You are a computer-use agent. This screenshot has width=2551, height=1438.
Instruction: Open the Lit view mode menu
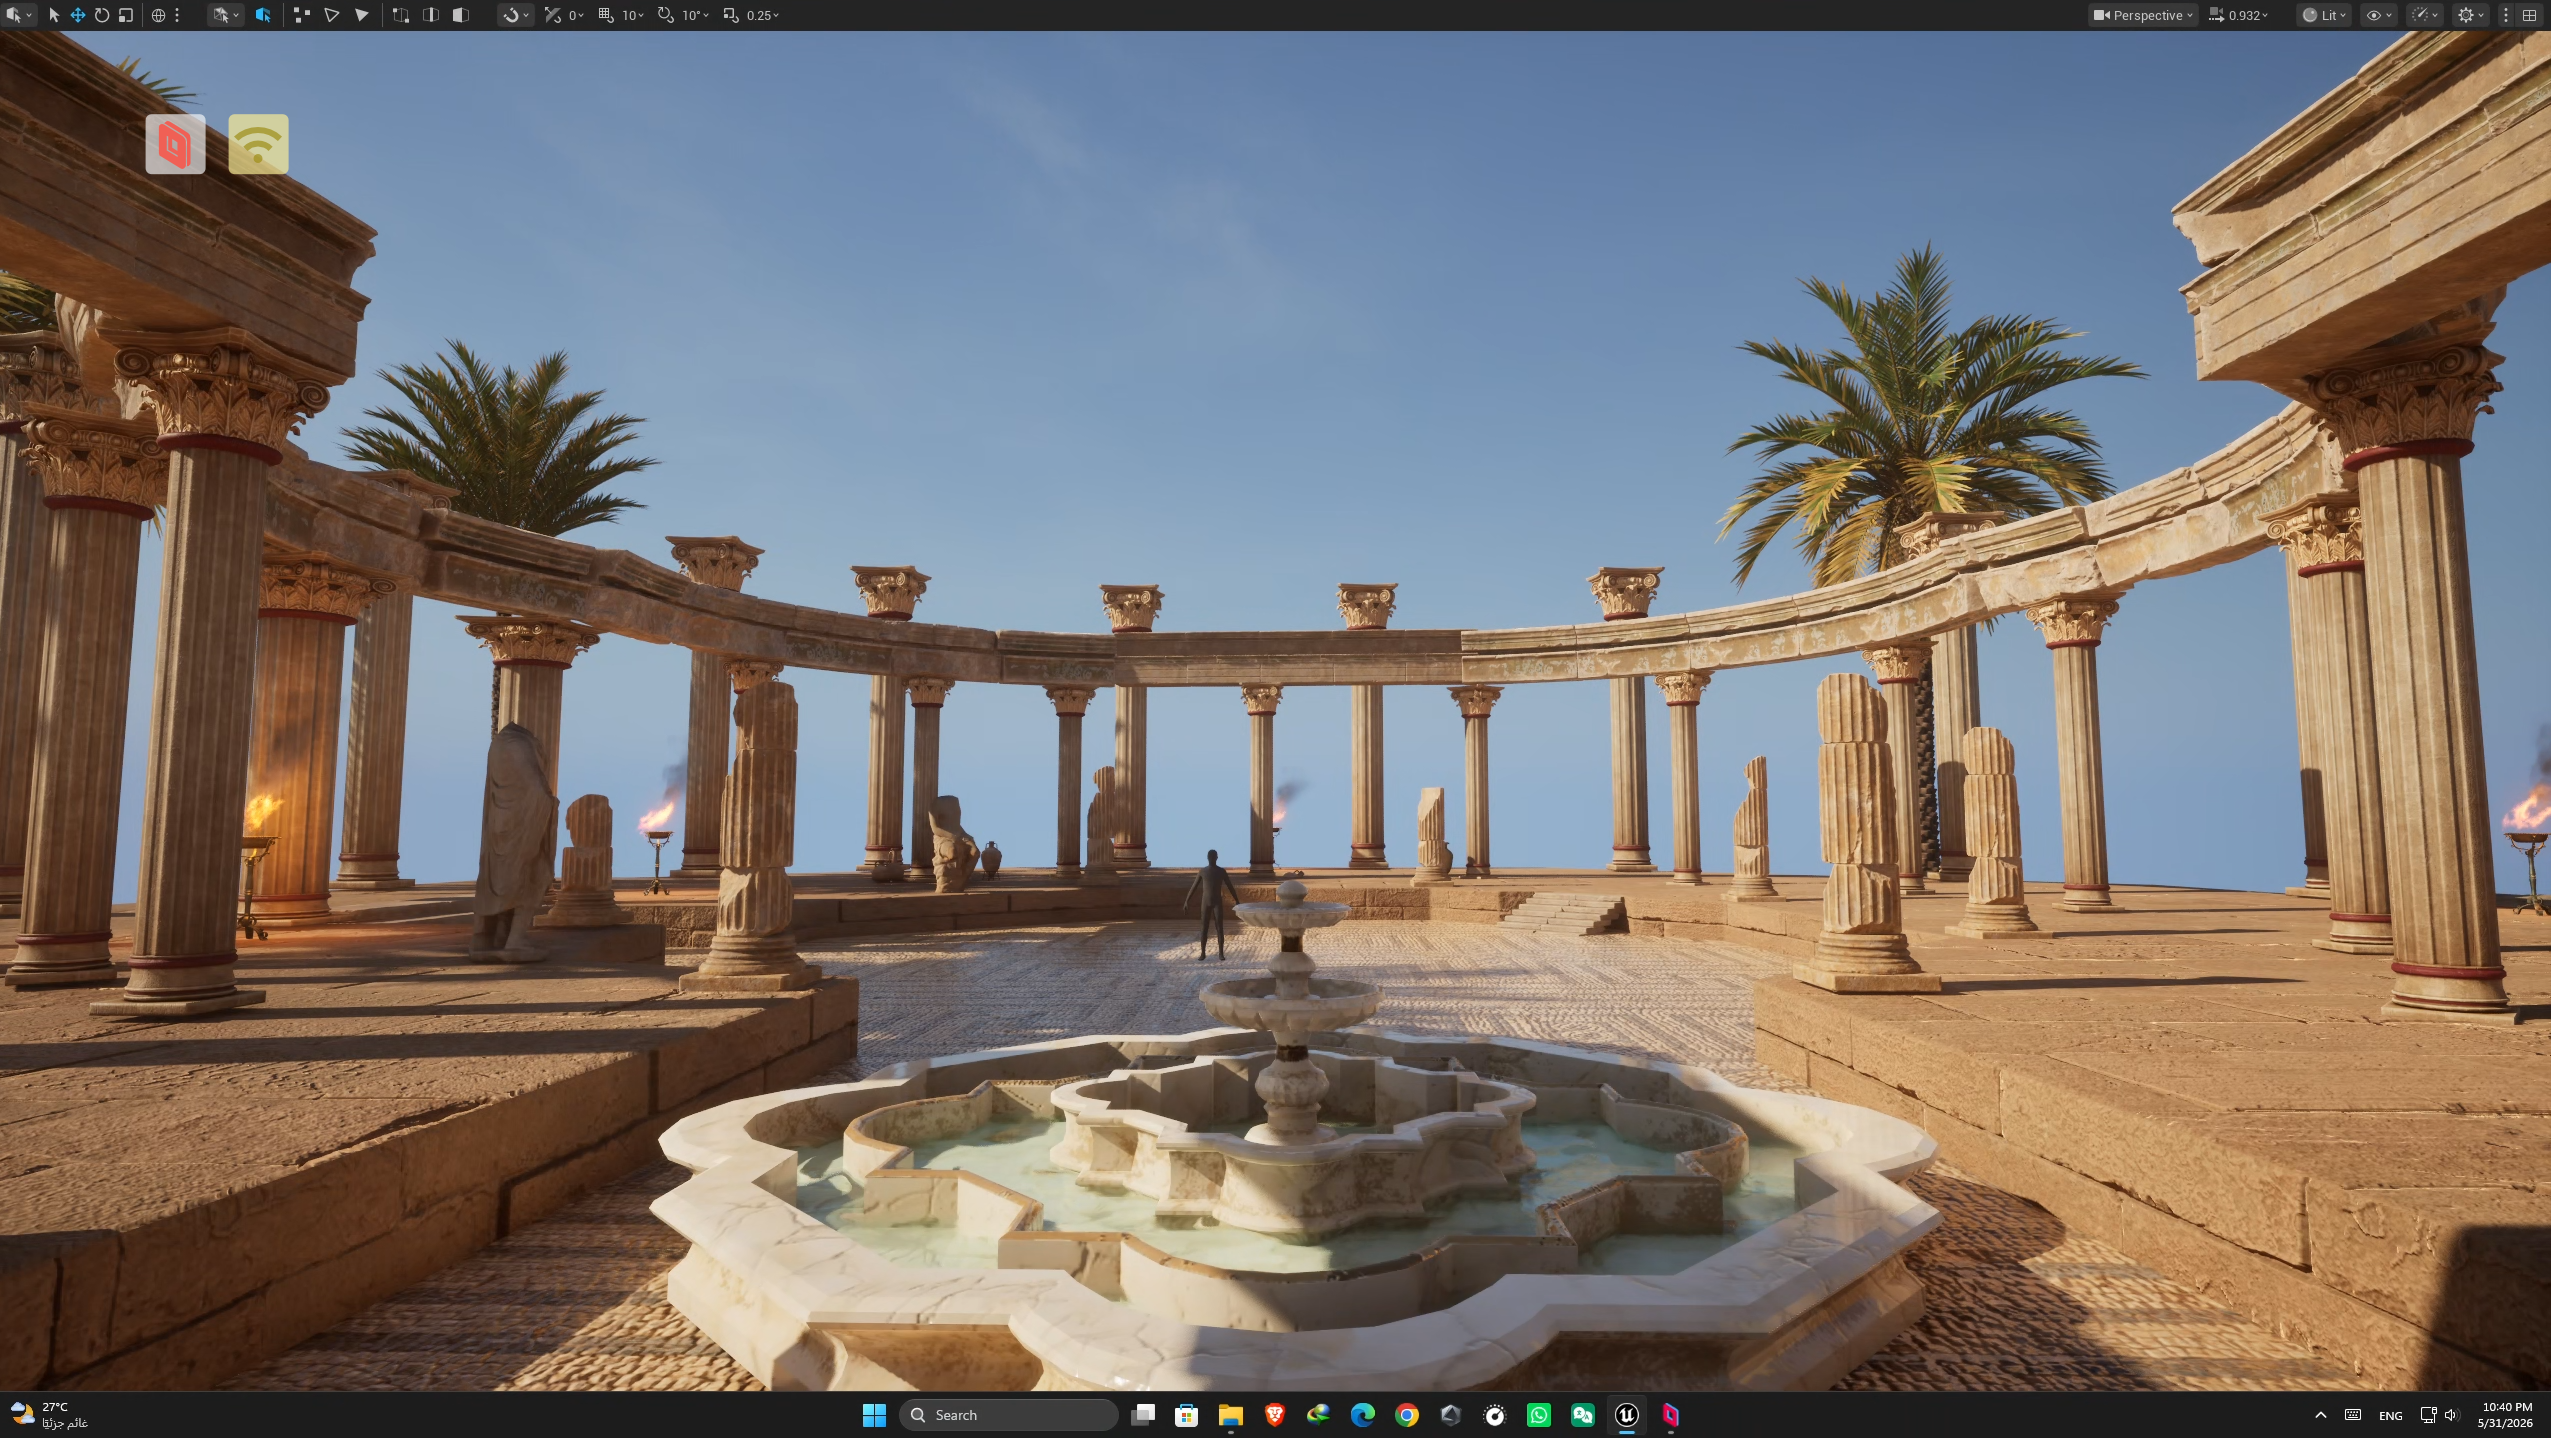point(2323,15)
